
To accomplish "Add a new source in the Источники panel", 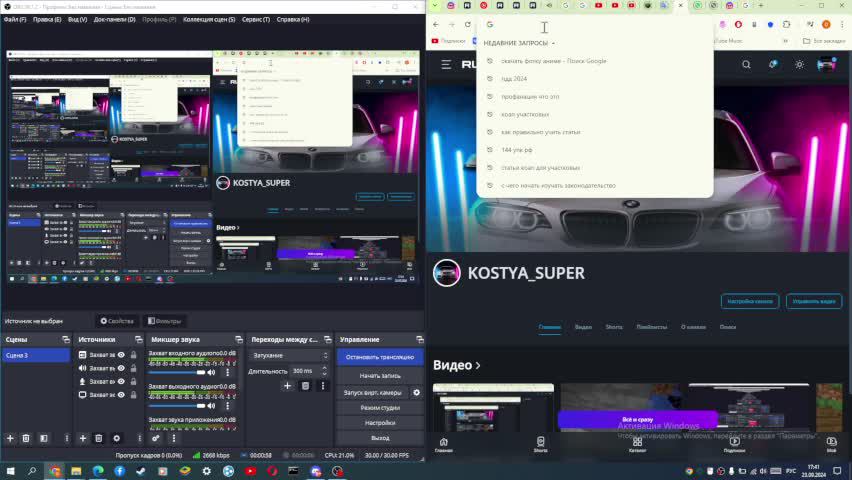I will tap(83, 438).
